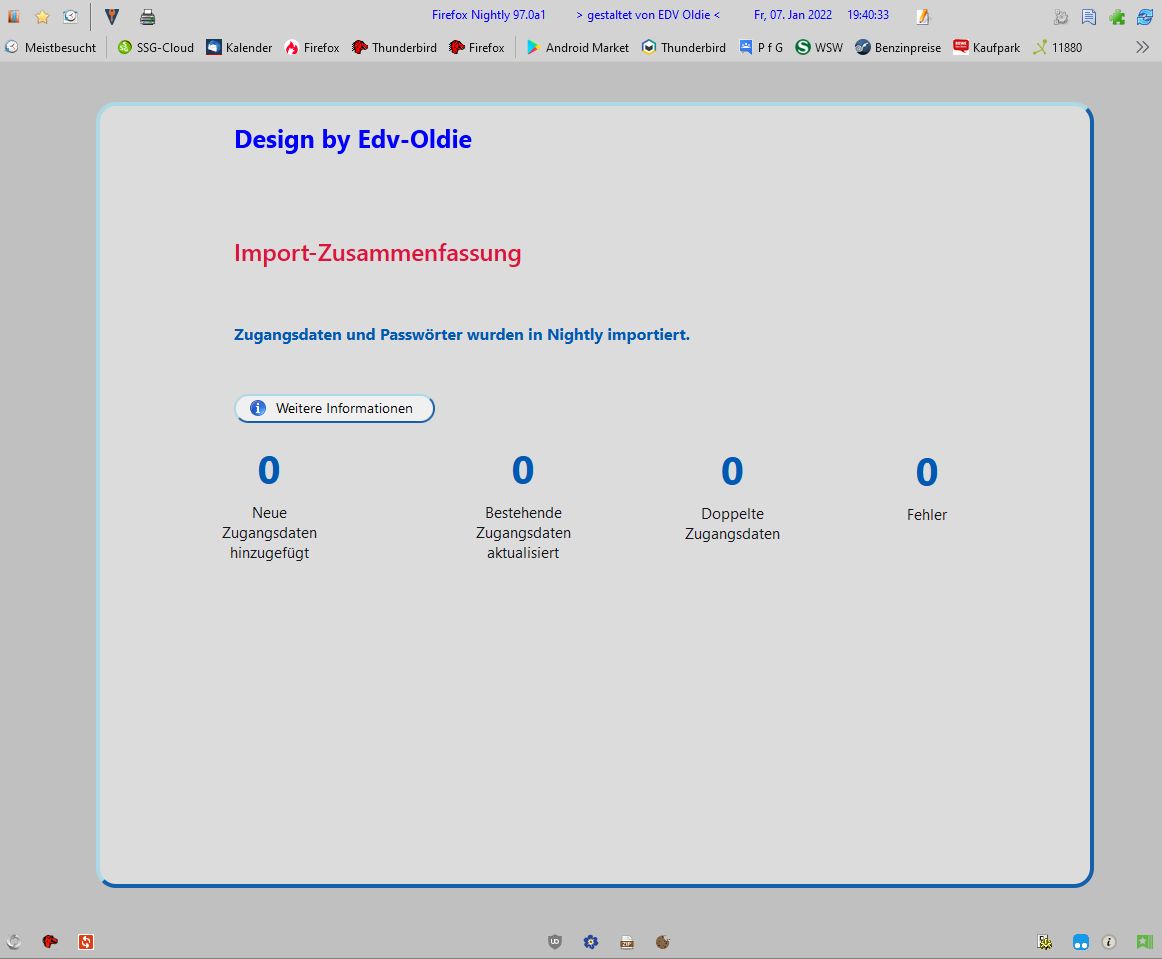
Task: Click the blue sync refresh icon
Action: coord(1145,16)
